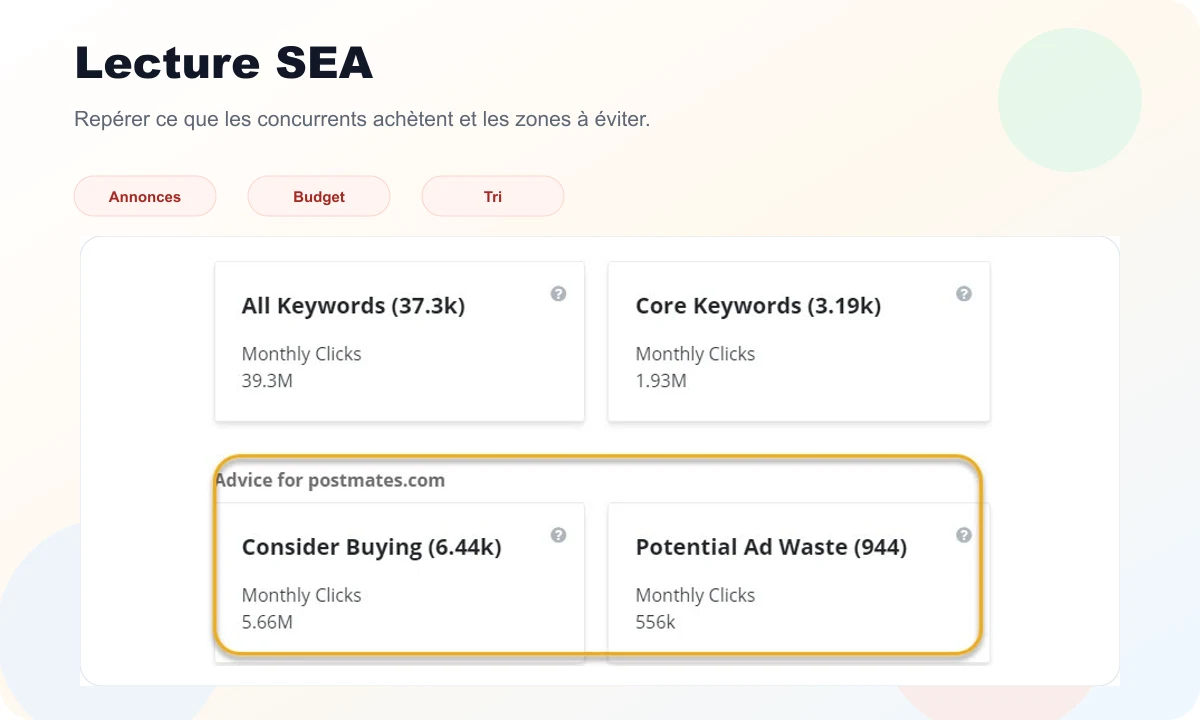The width and height of the screenshot is (1200, 720).
Task: Click the 39.3M monthly clicks value
Action: [267, 381]
